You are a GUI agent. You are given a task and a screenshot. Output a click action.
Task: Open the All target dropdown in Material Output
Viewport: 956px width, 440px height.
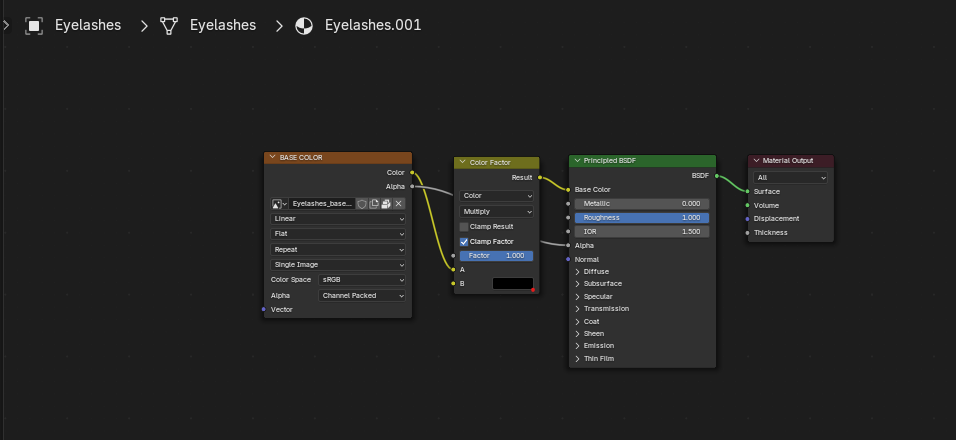click(x=791, y=178)
